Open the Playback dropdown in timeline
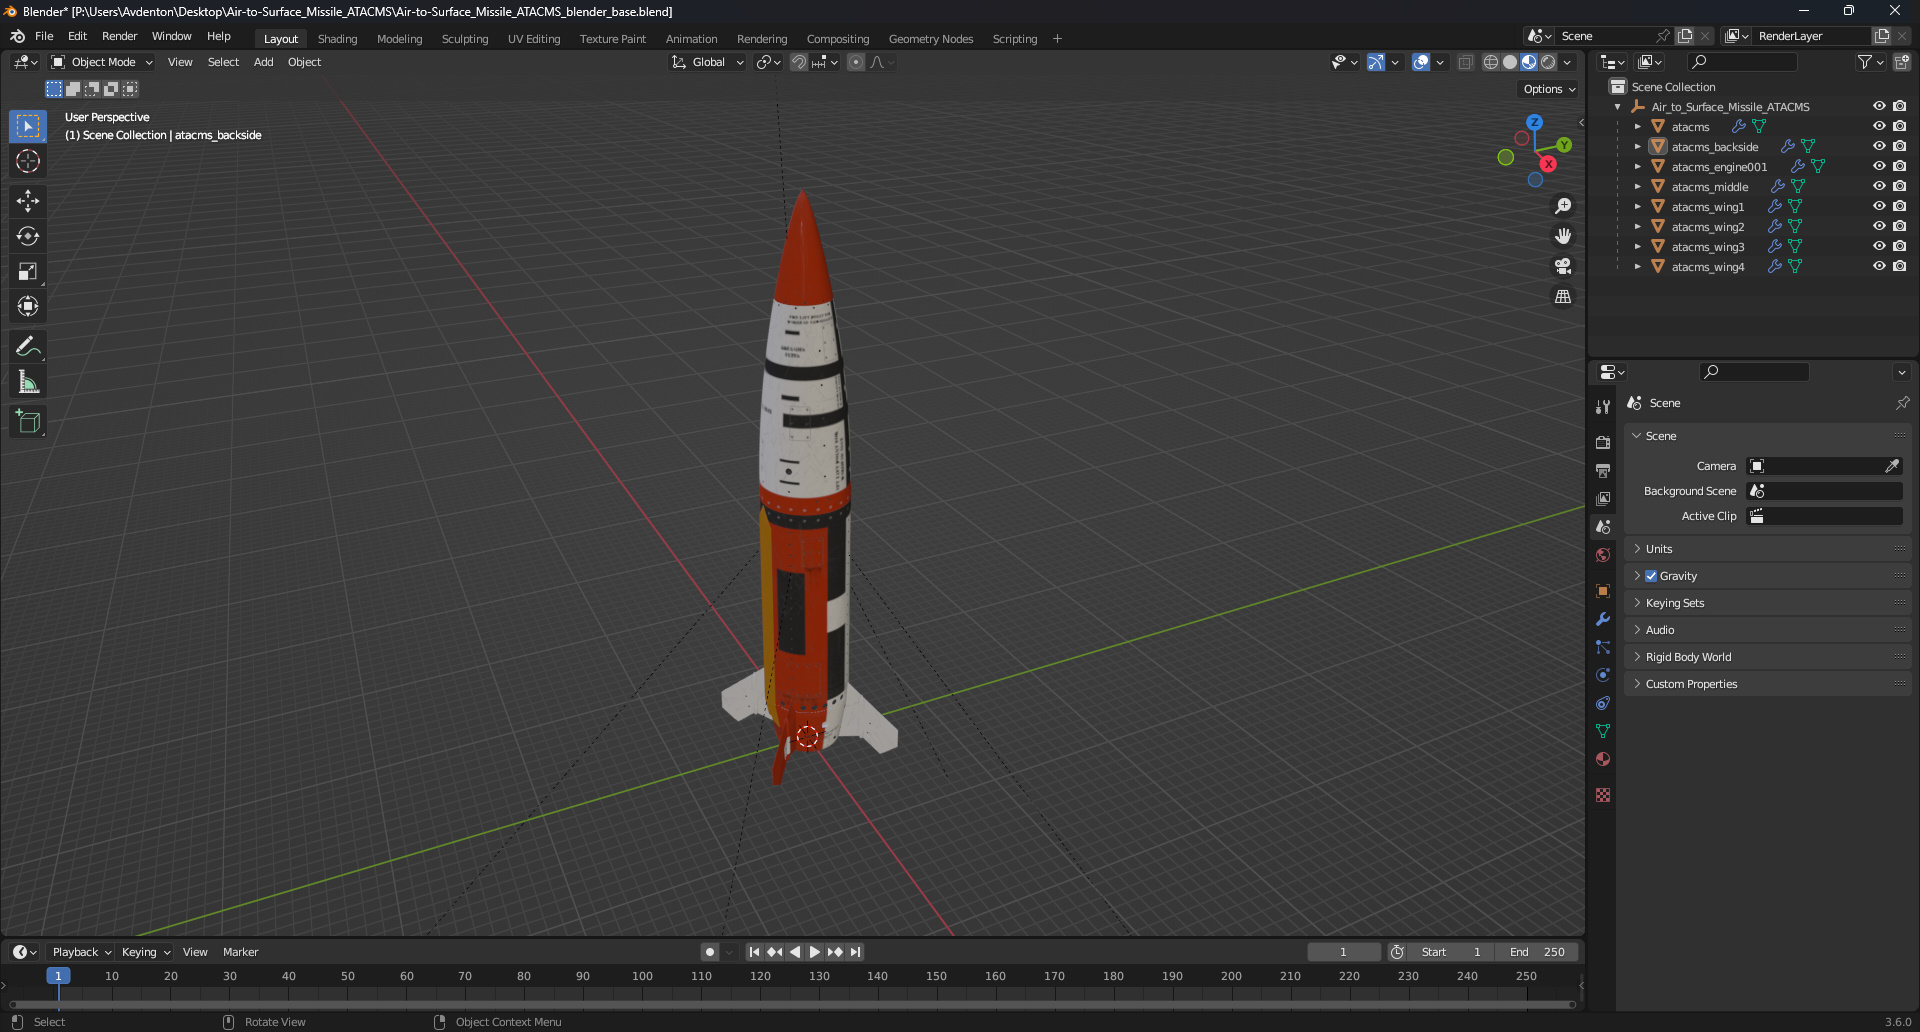 [81, 952]
